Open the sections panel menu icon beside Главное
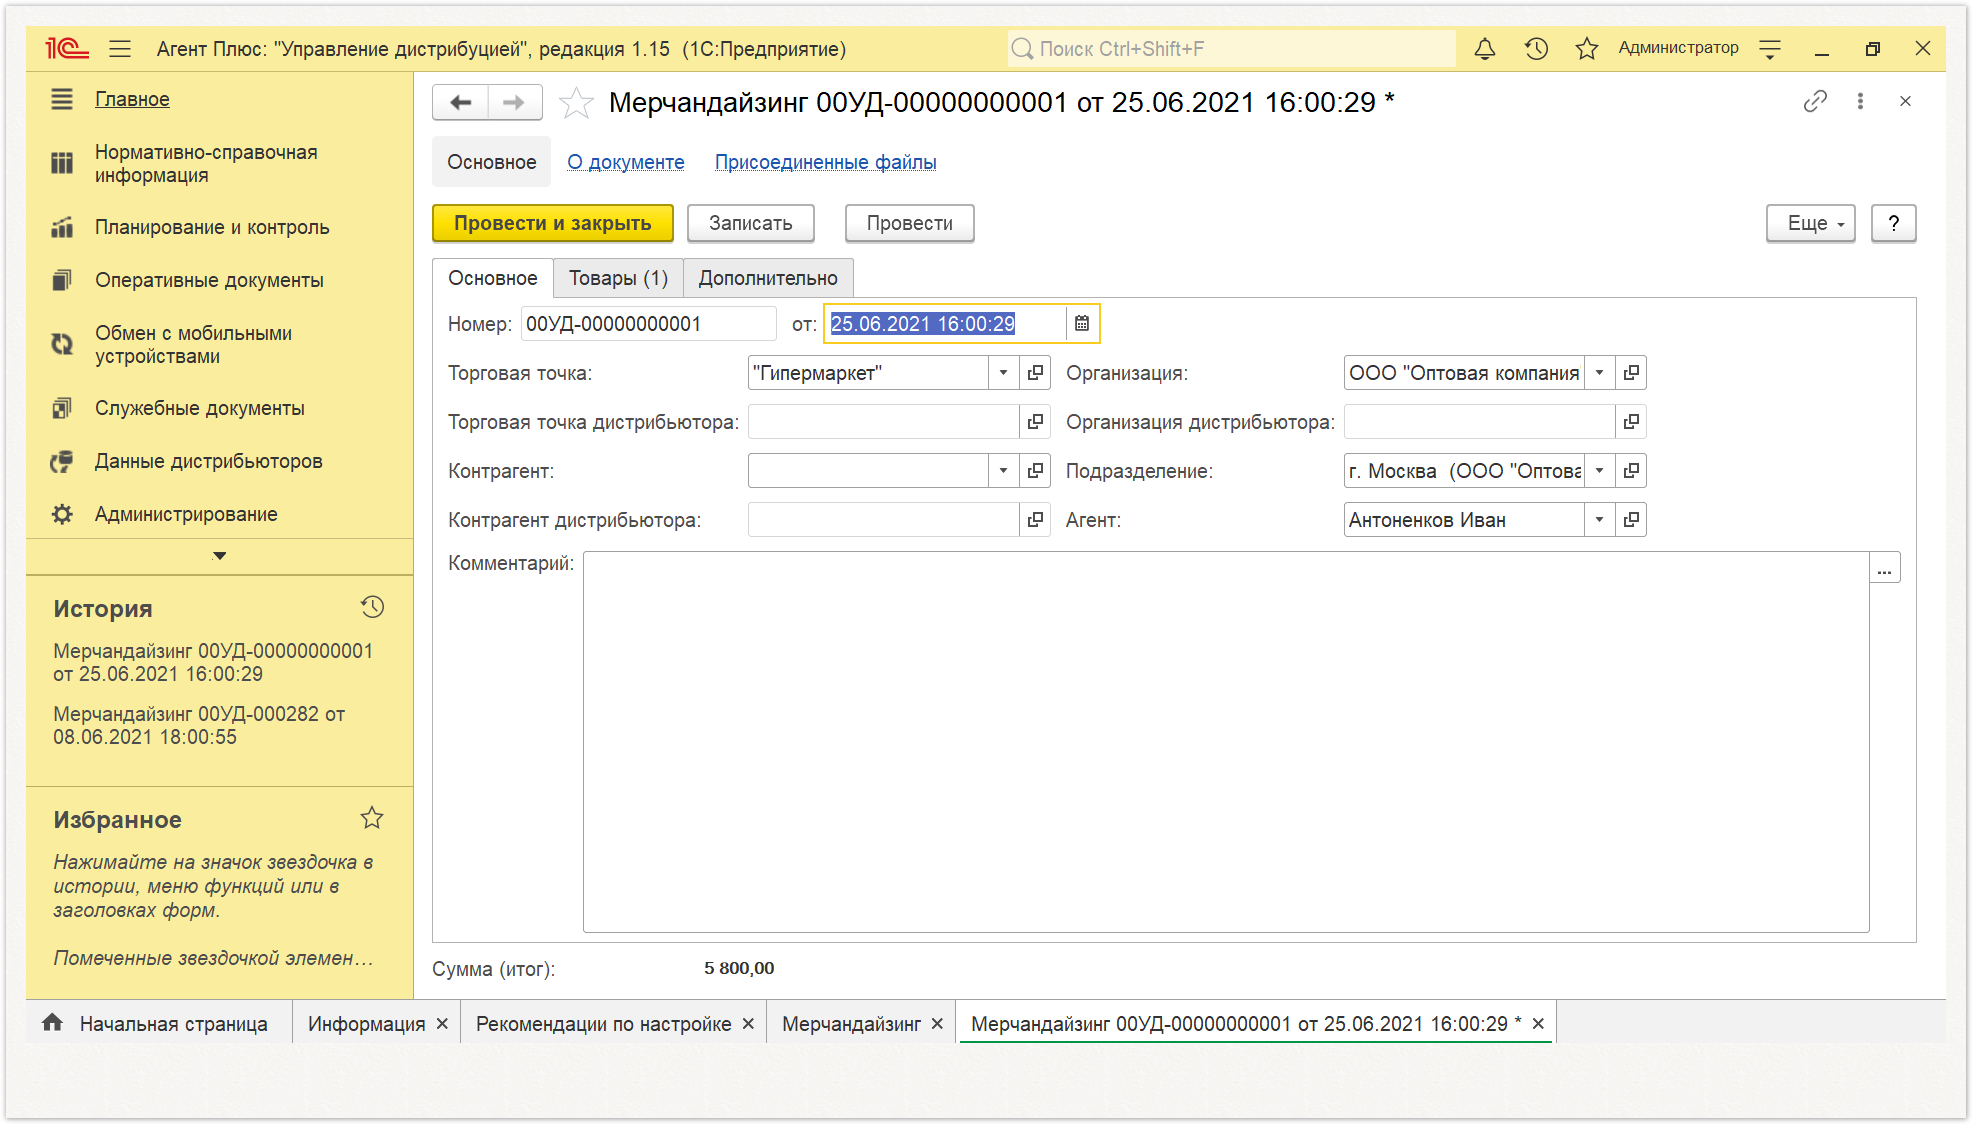The image size is (1972, 1124). [x=62, y=99]
